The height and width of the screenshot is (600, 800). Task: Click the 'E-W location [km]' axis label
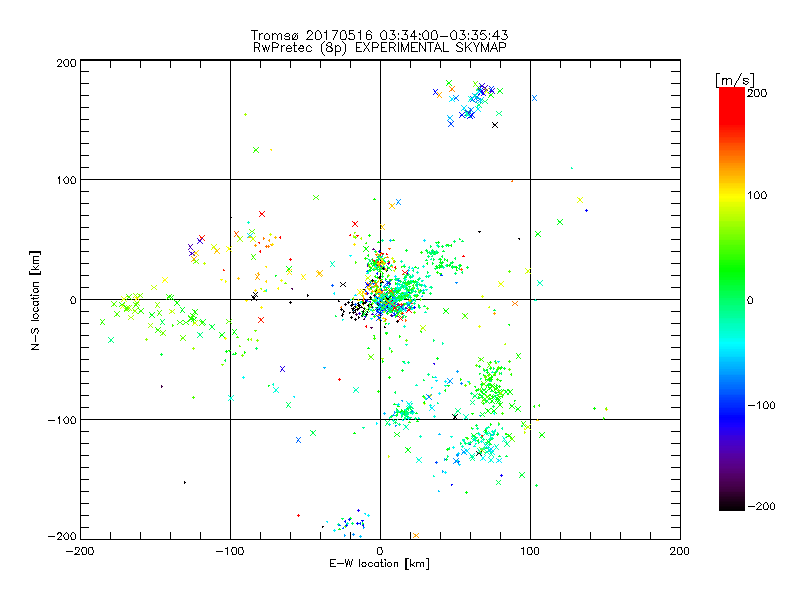(380, 564)
